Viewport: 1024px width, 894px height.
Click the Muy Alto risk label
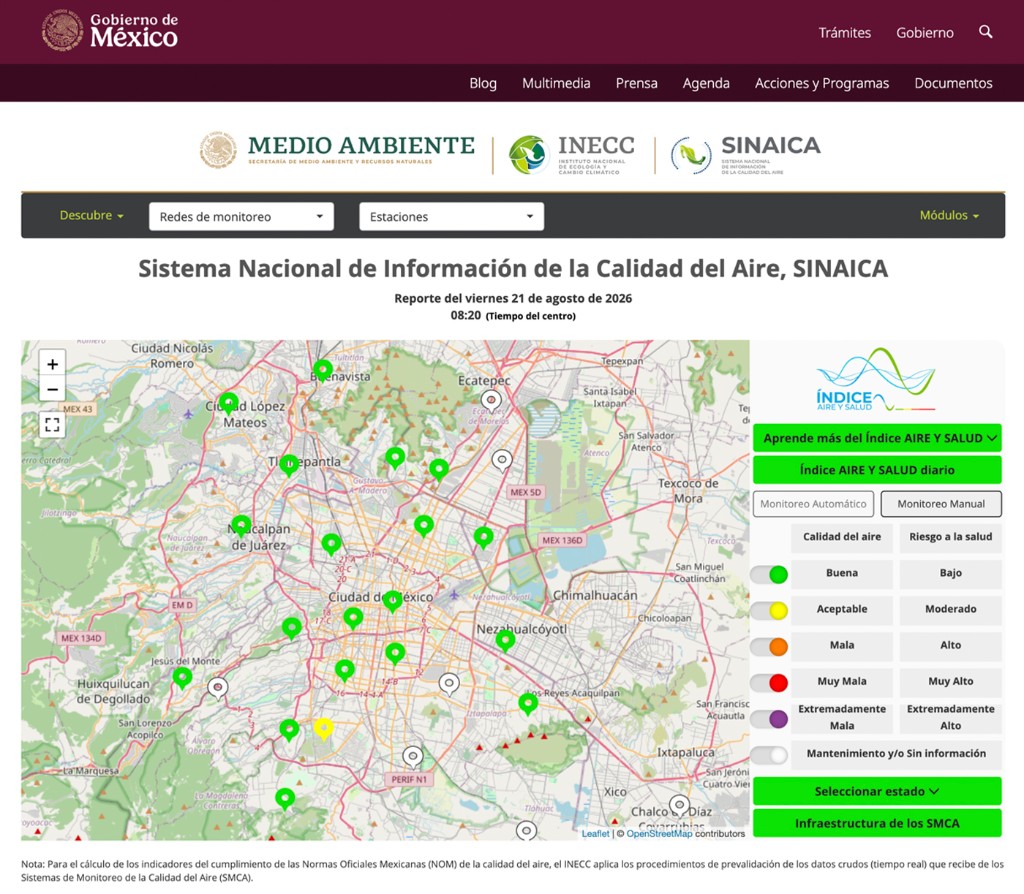(x=950, y=681)
